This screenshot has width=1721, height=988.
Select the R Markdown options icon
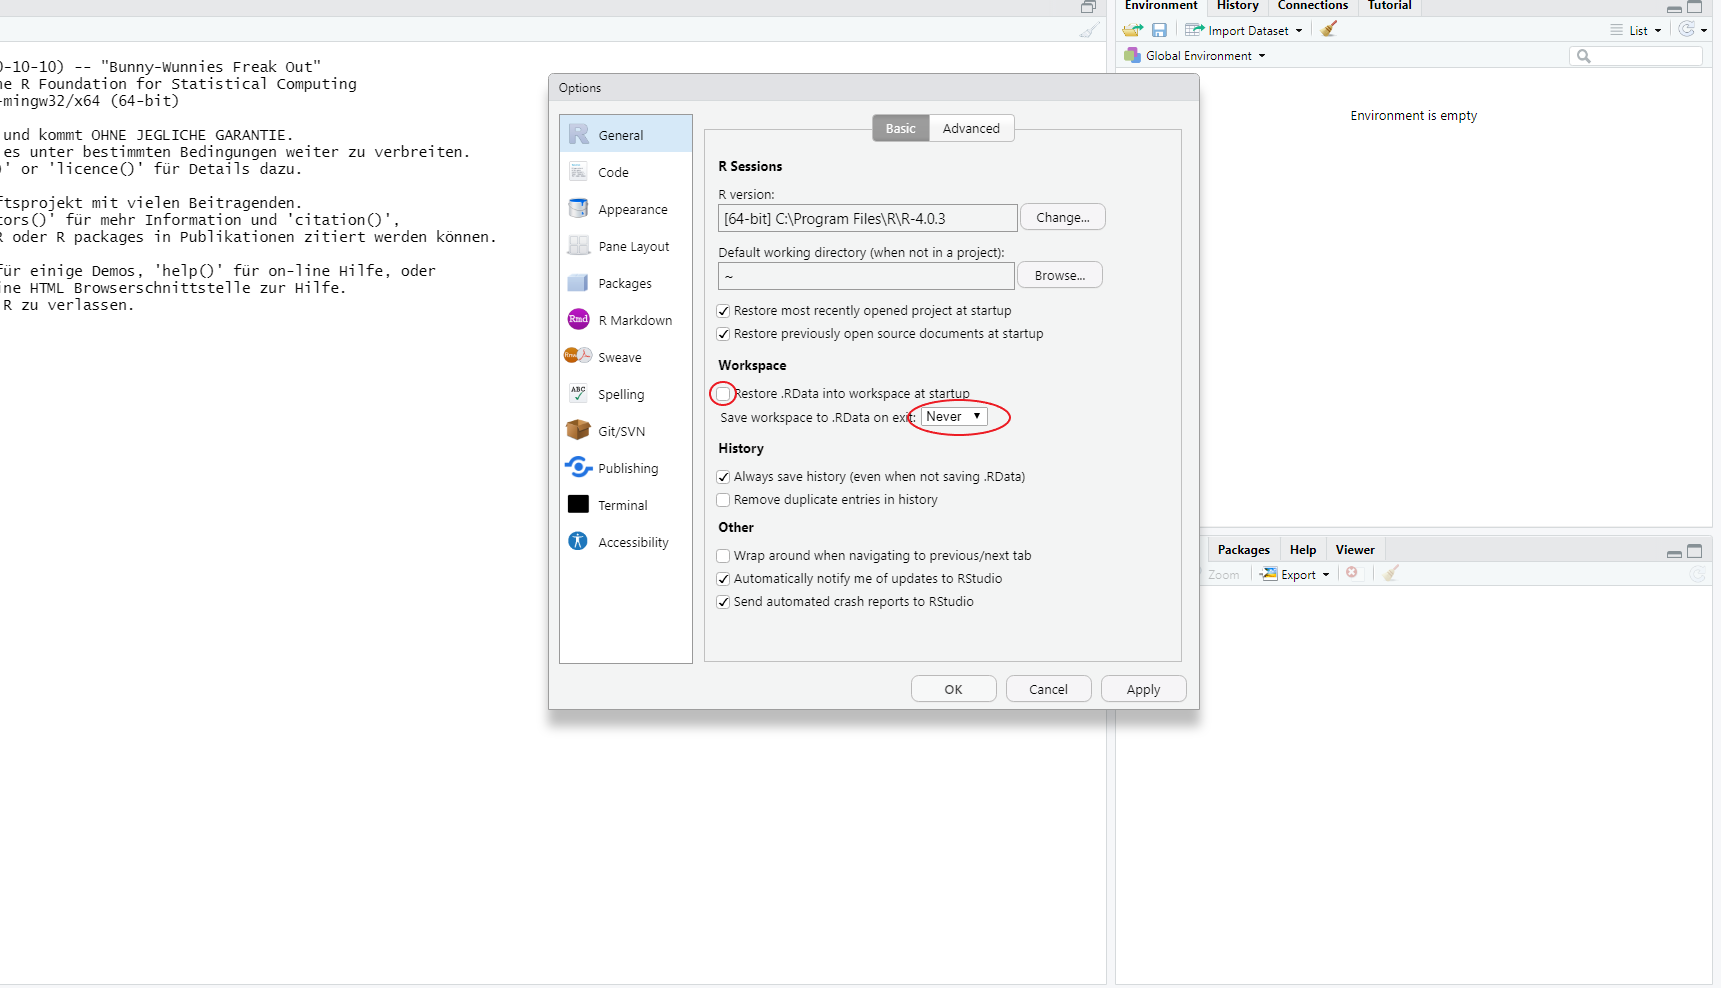pyautogui.click(x=578, y=320)
